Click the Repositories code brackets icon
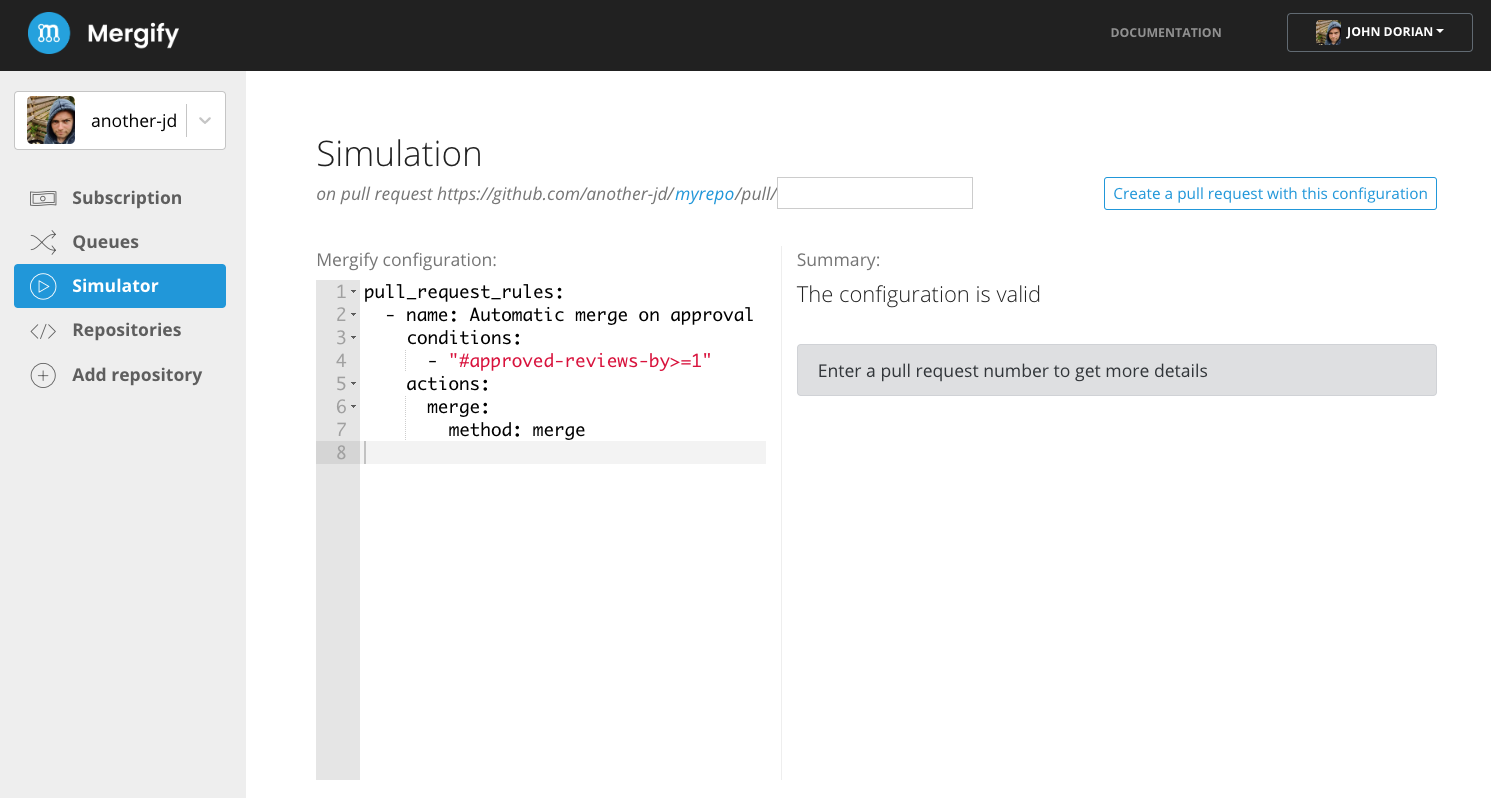1491x798 pixels. pyautogui.click(x=43, y=330)
